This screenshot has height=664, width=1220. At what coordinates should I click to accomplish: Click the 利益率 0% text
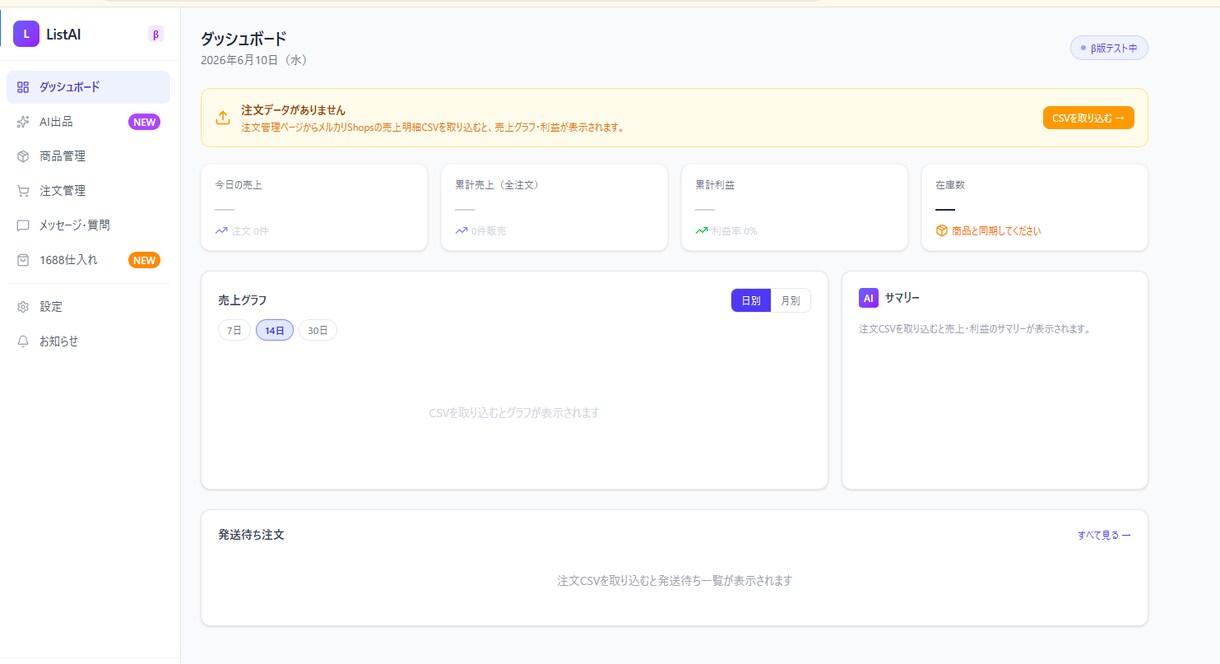[x=734, y=231]
